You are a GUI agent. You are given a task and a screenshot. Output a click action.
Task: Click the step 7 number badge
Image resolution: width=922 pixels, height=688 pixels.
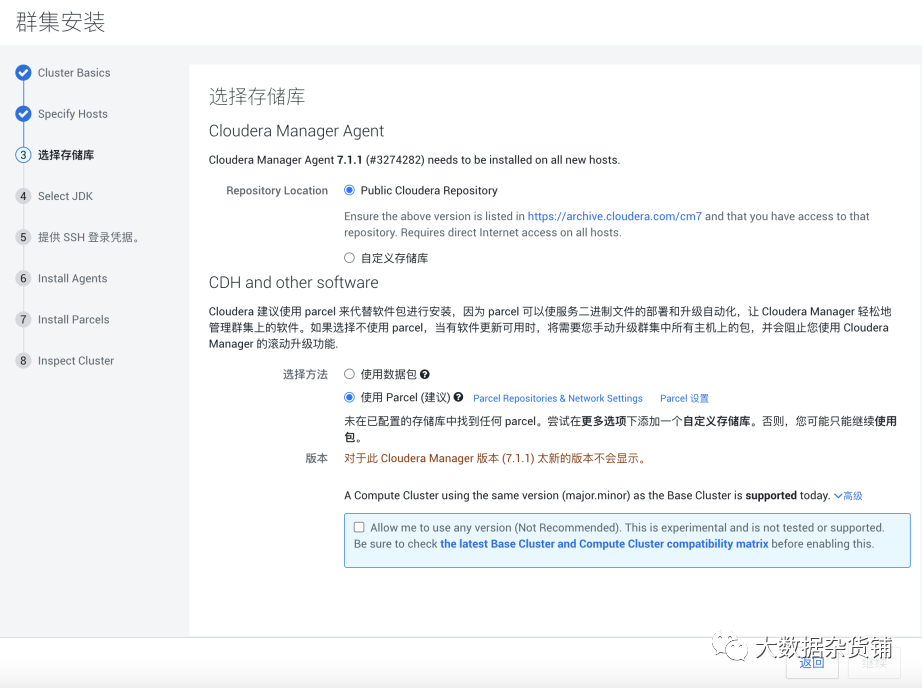pyautogui.click(x=23, y=320)
